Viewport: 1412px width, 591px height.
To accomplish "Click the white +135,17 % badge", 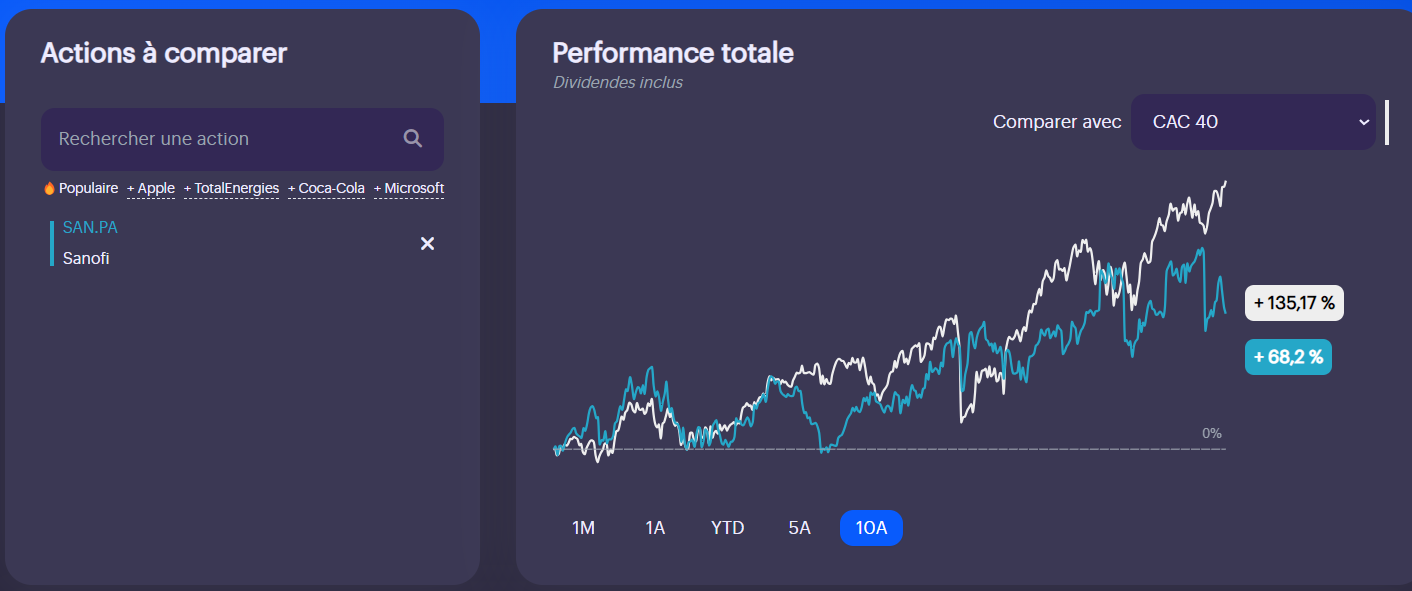I will 1294,303.
